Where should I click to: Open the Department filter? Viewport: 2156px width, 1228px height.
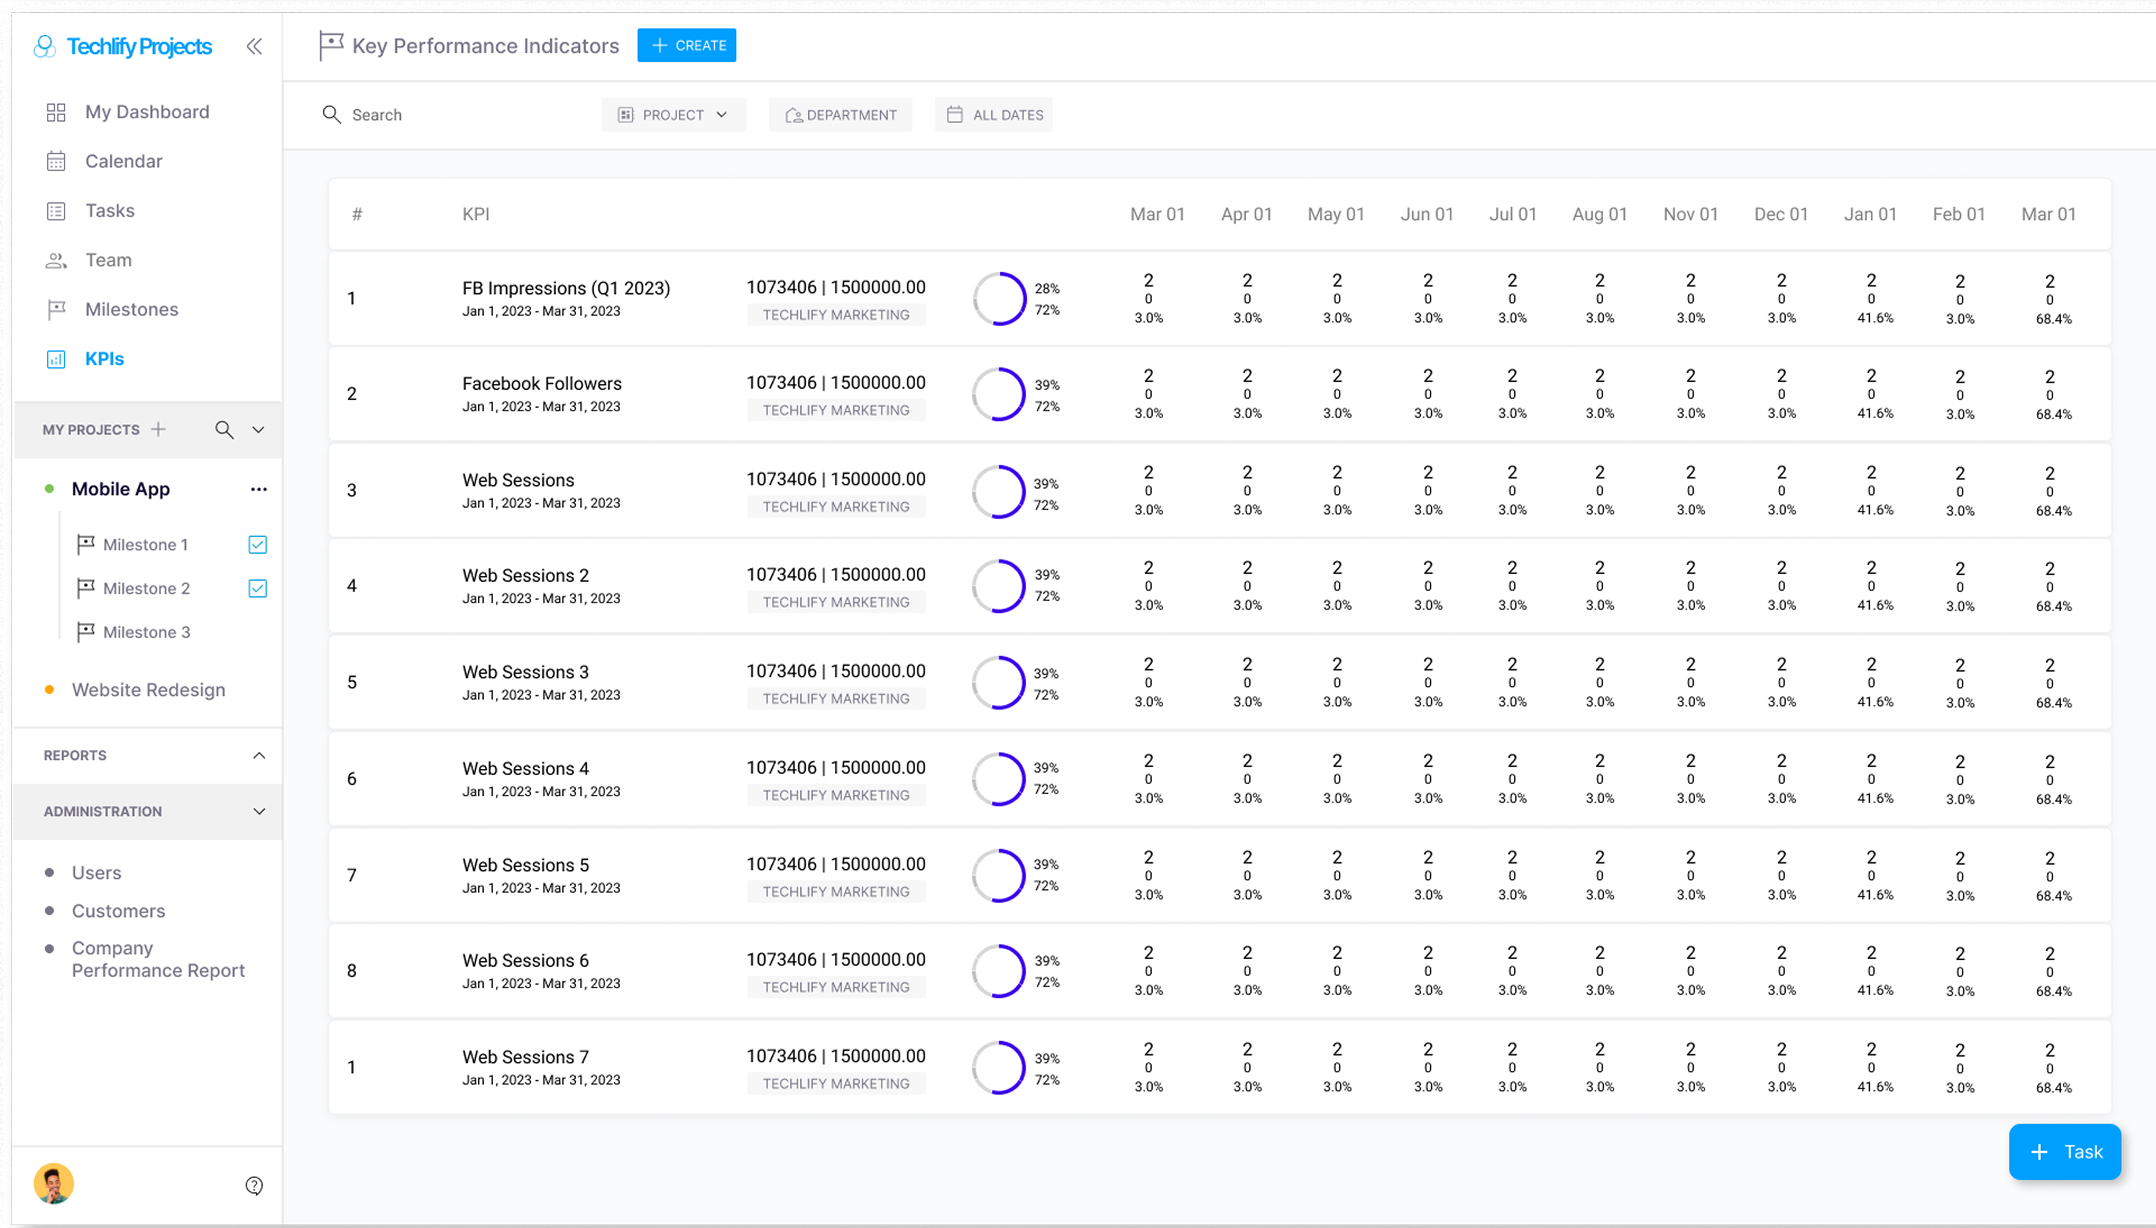pos(840,115)
